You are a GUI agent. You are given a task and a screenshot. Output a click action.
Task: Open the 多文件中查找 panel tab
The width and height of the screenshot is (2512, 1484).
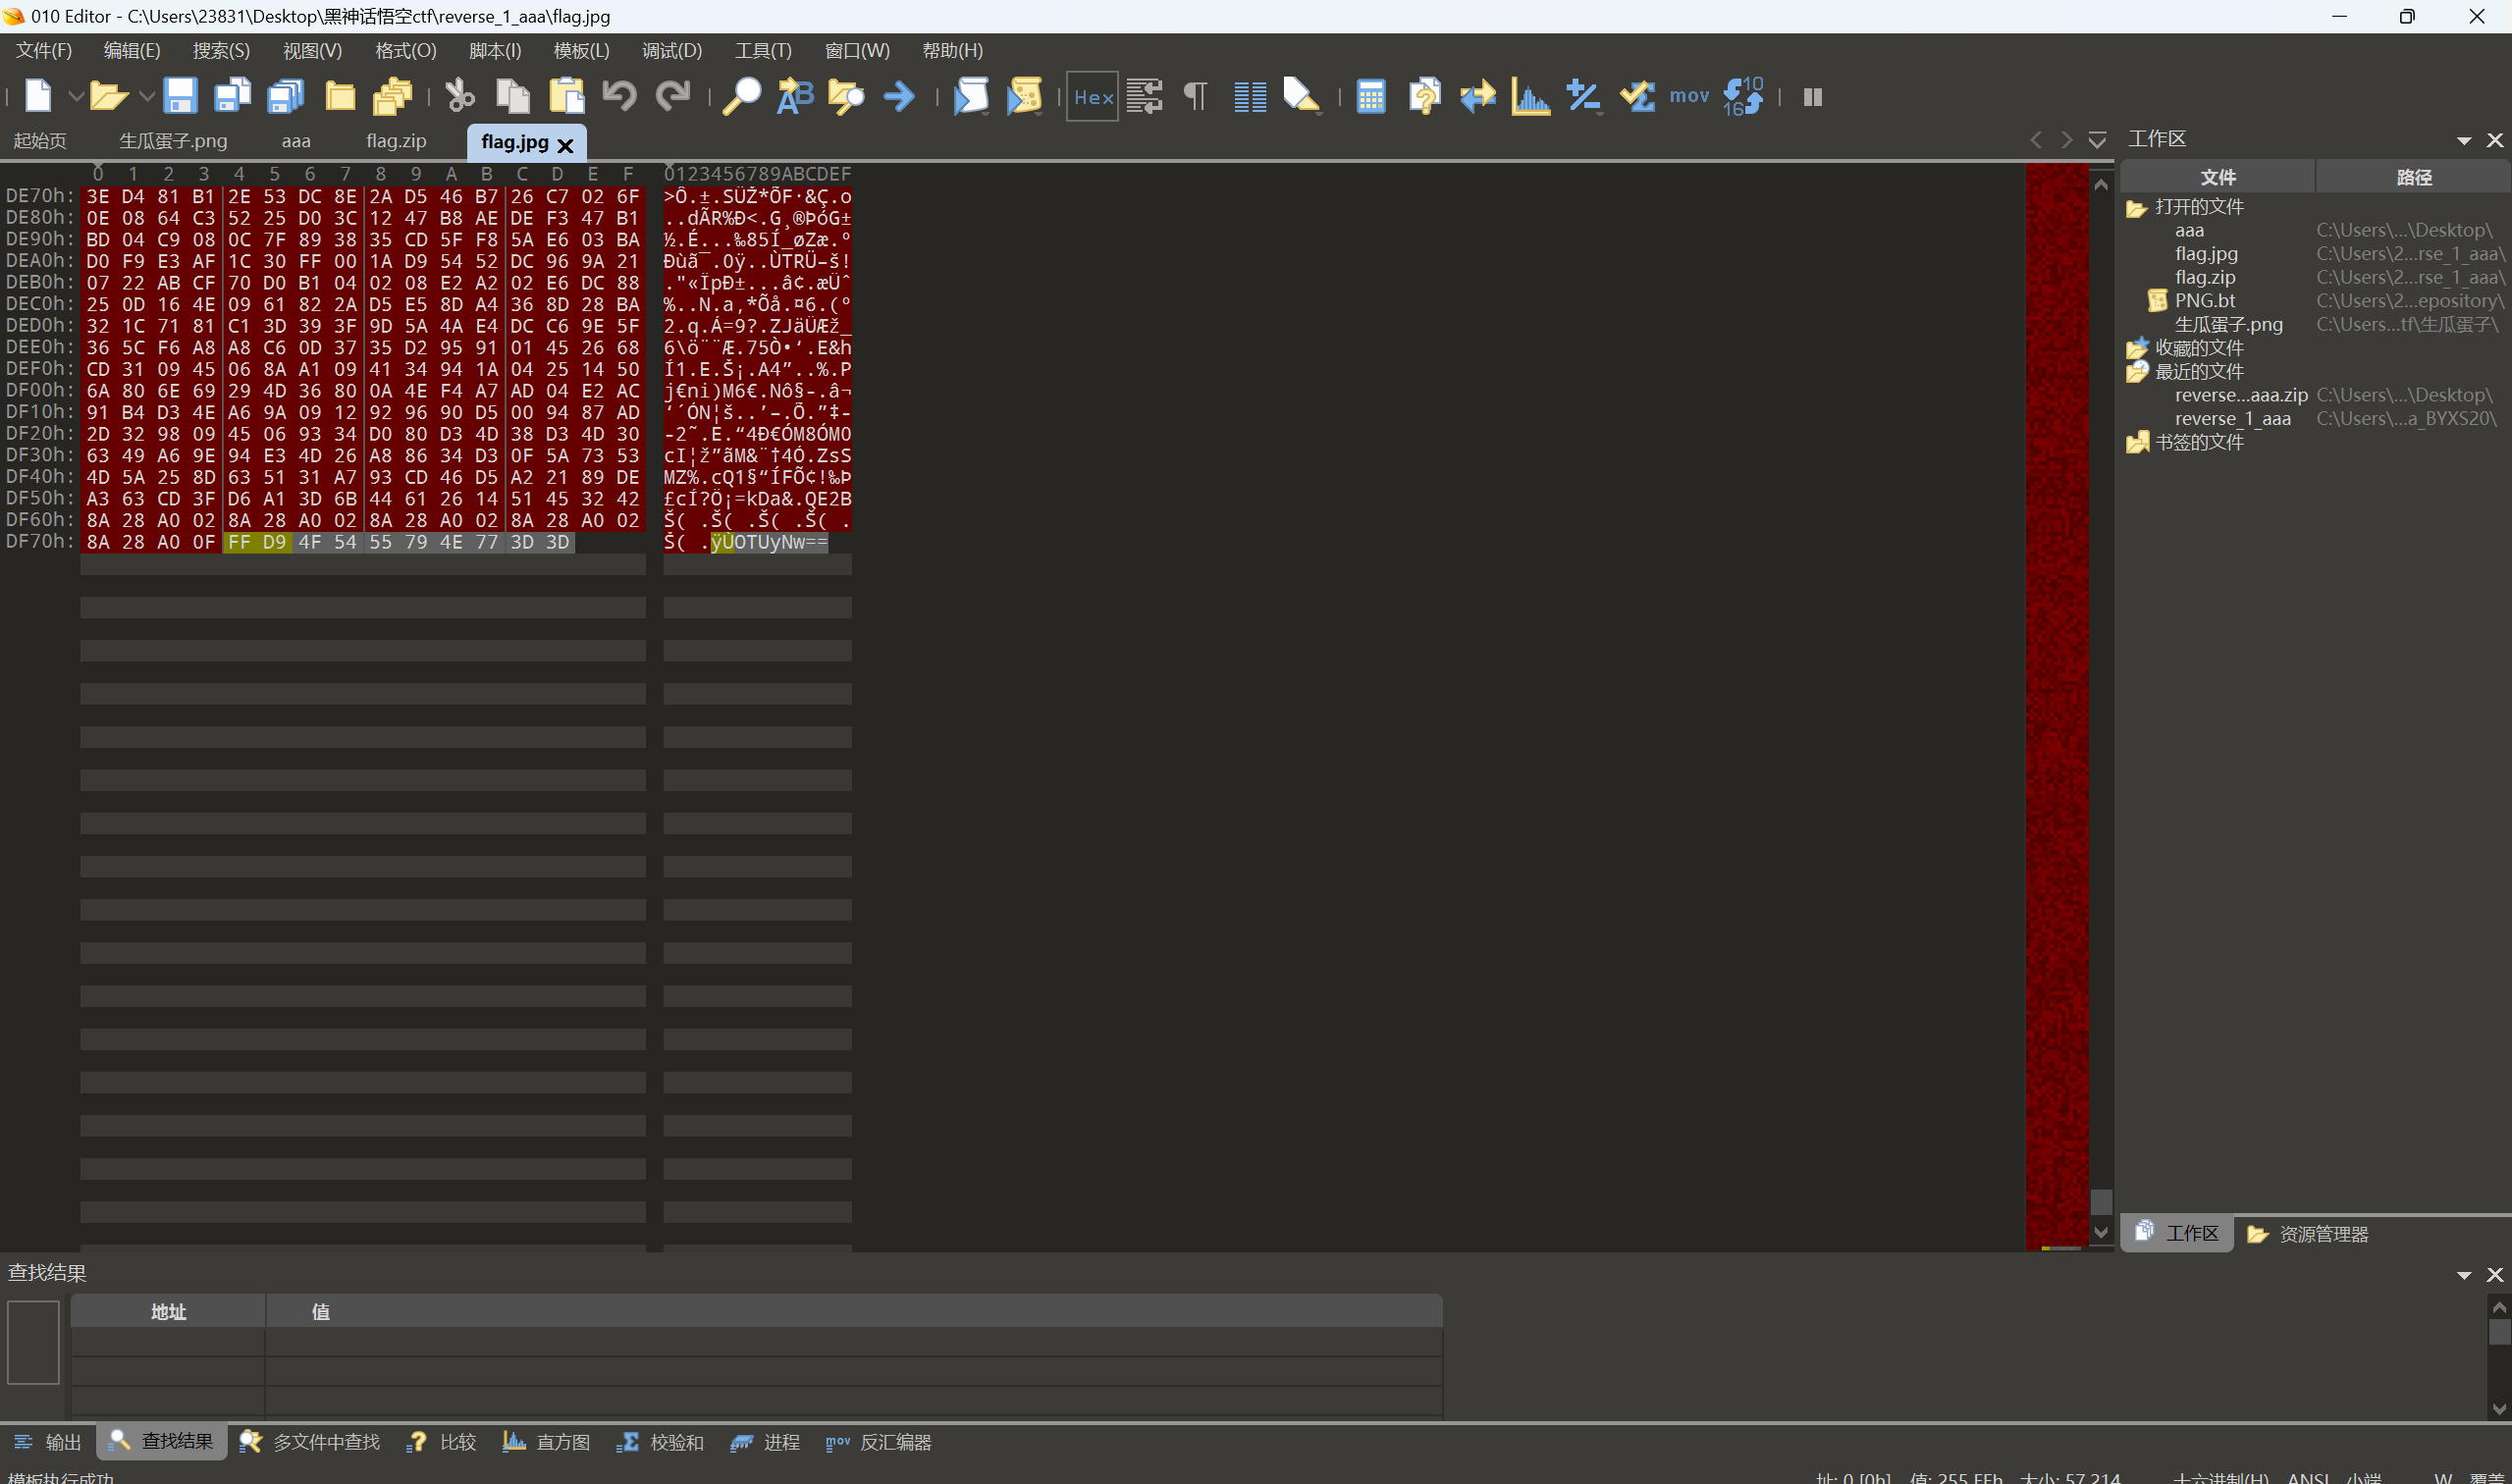point(310,1442)
